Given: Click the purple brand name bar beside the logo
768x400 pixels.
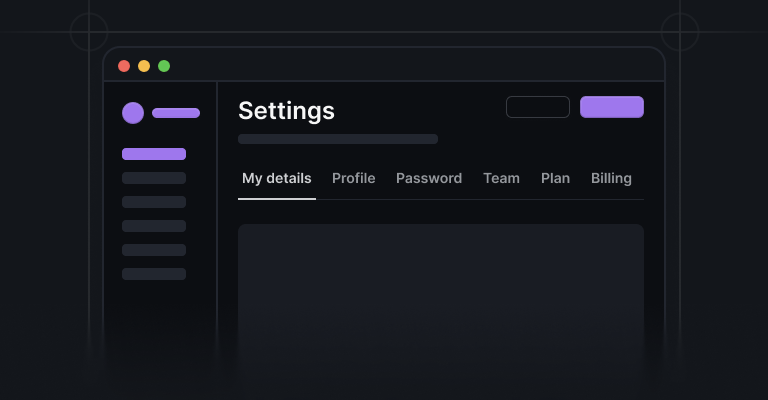Looking at the screenshot, I should (176, 113).
